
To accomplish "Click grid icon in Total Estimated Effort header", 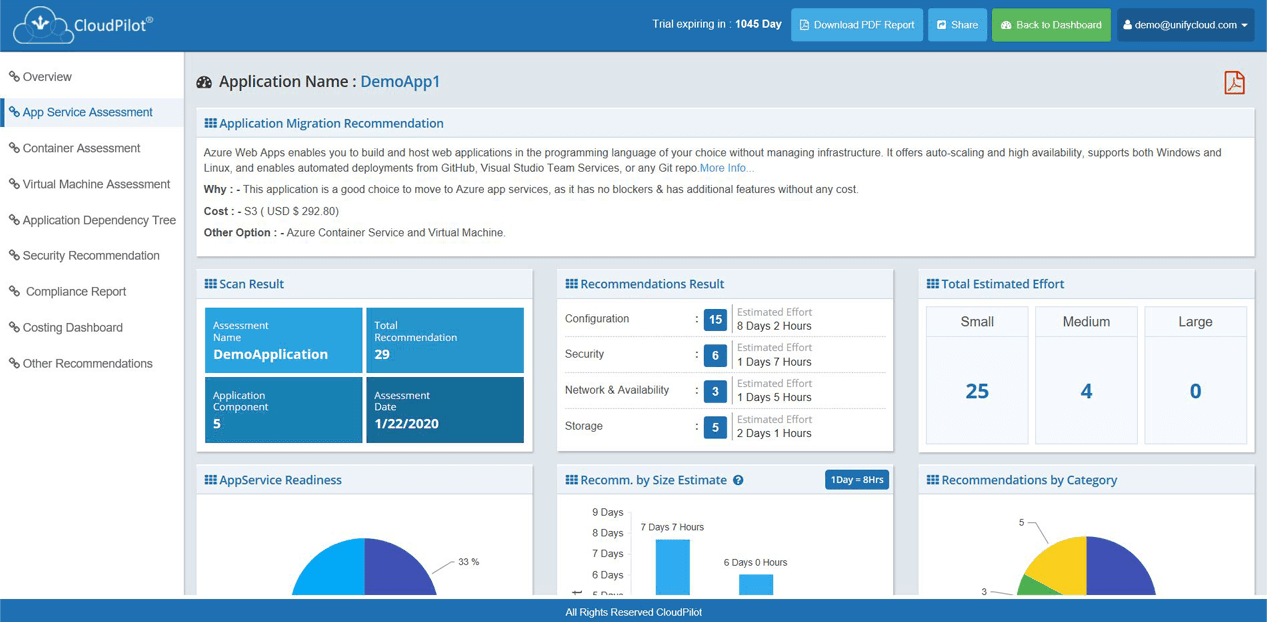I will (932, 284).
